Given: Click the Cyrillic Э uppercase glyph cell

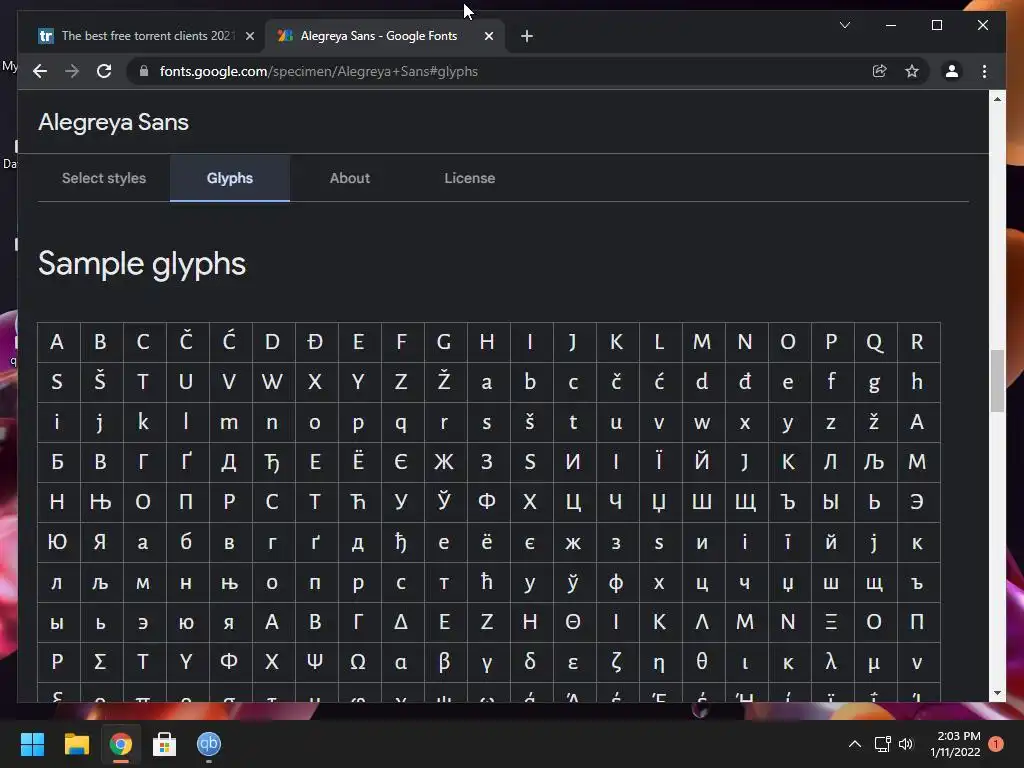Looking at the screenshot, I should click(917, 502).
